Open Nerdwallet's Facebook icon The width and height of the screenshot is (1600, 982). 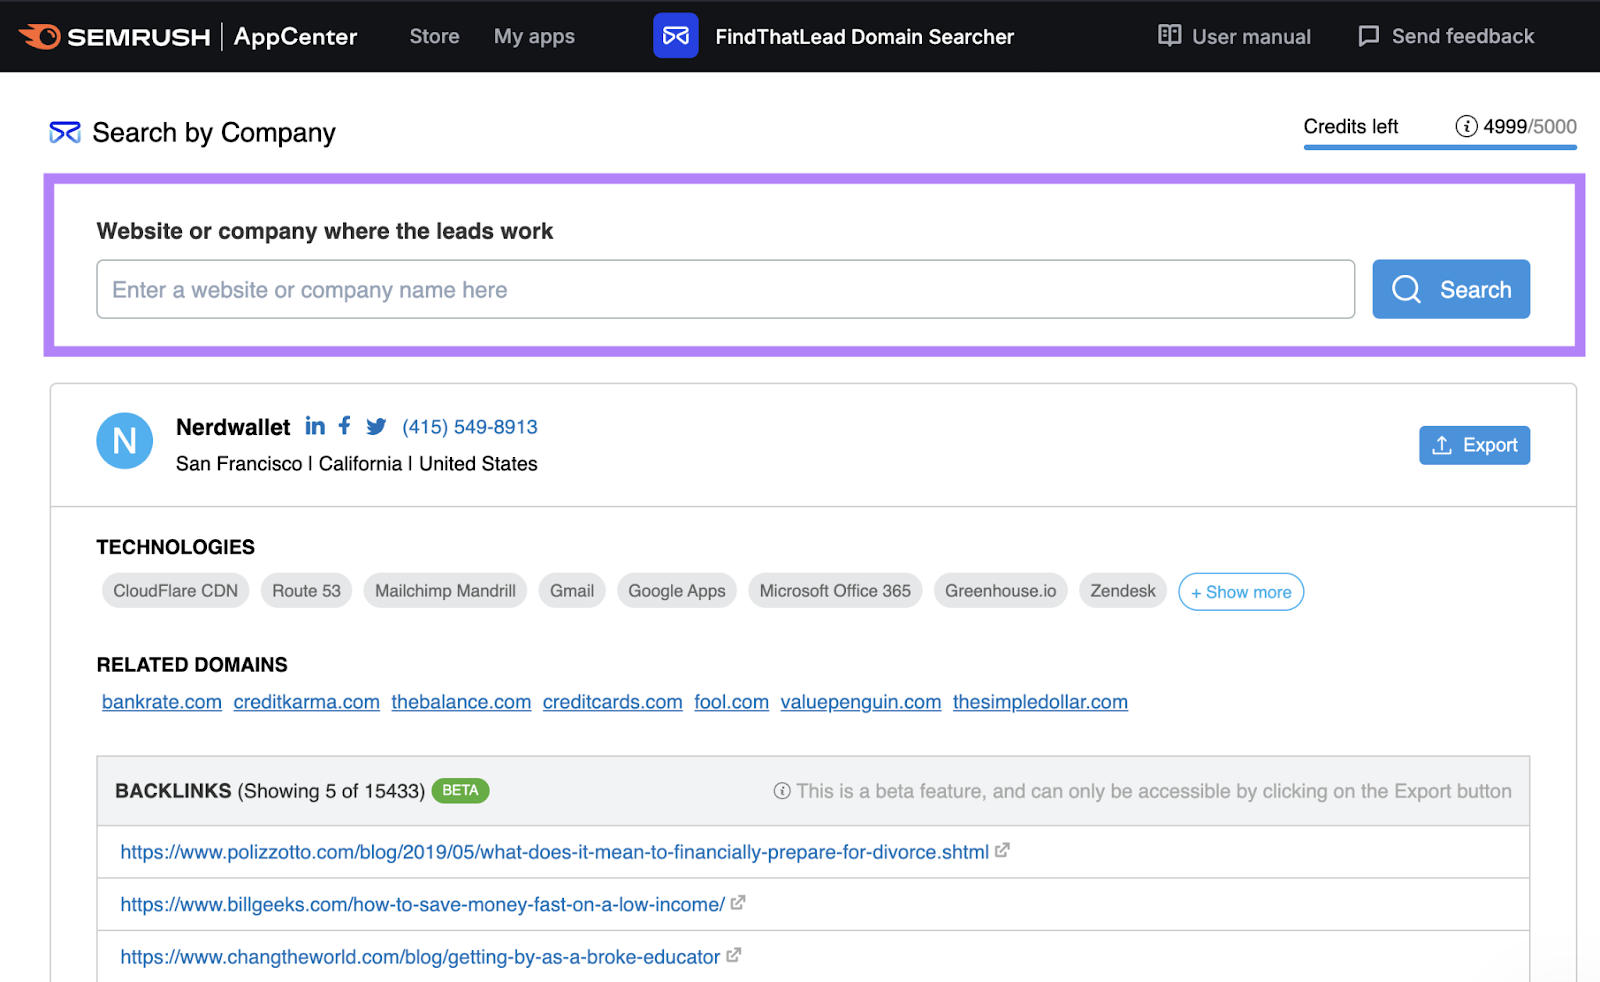click(x=344, y=426)
